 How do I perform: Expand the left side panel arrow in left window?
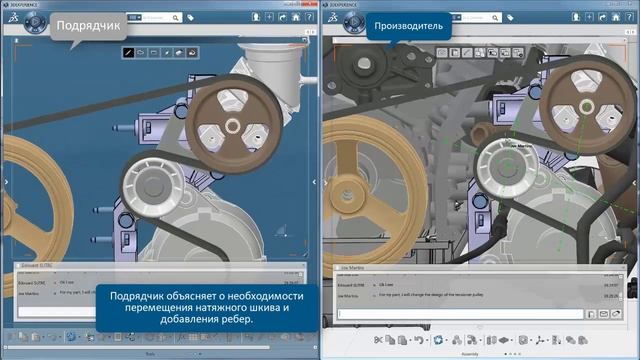point(6,182)
